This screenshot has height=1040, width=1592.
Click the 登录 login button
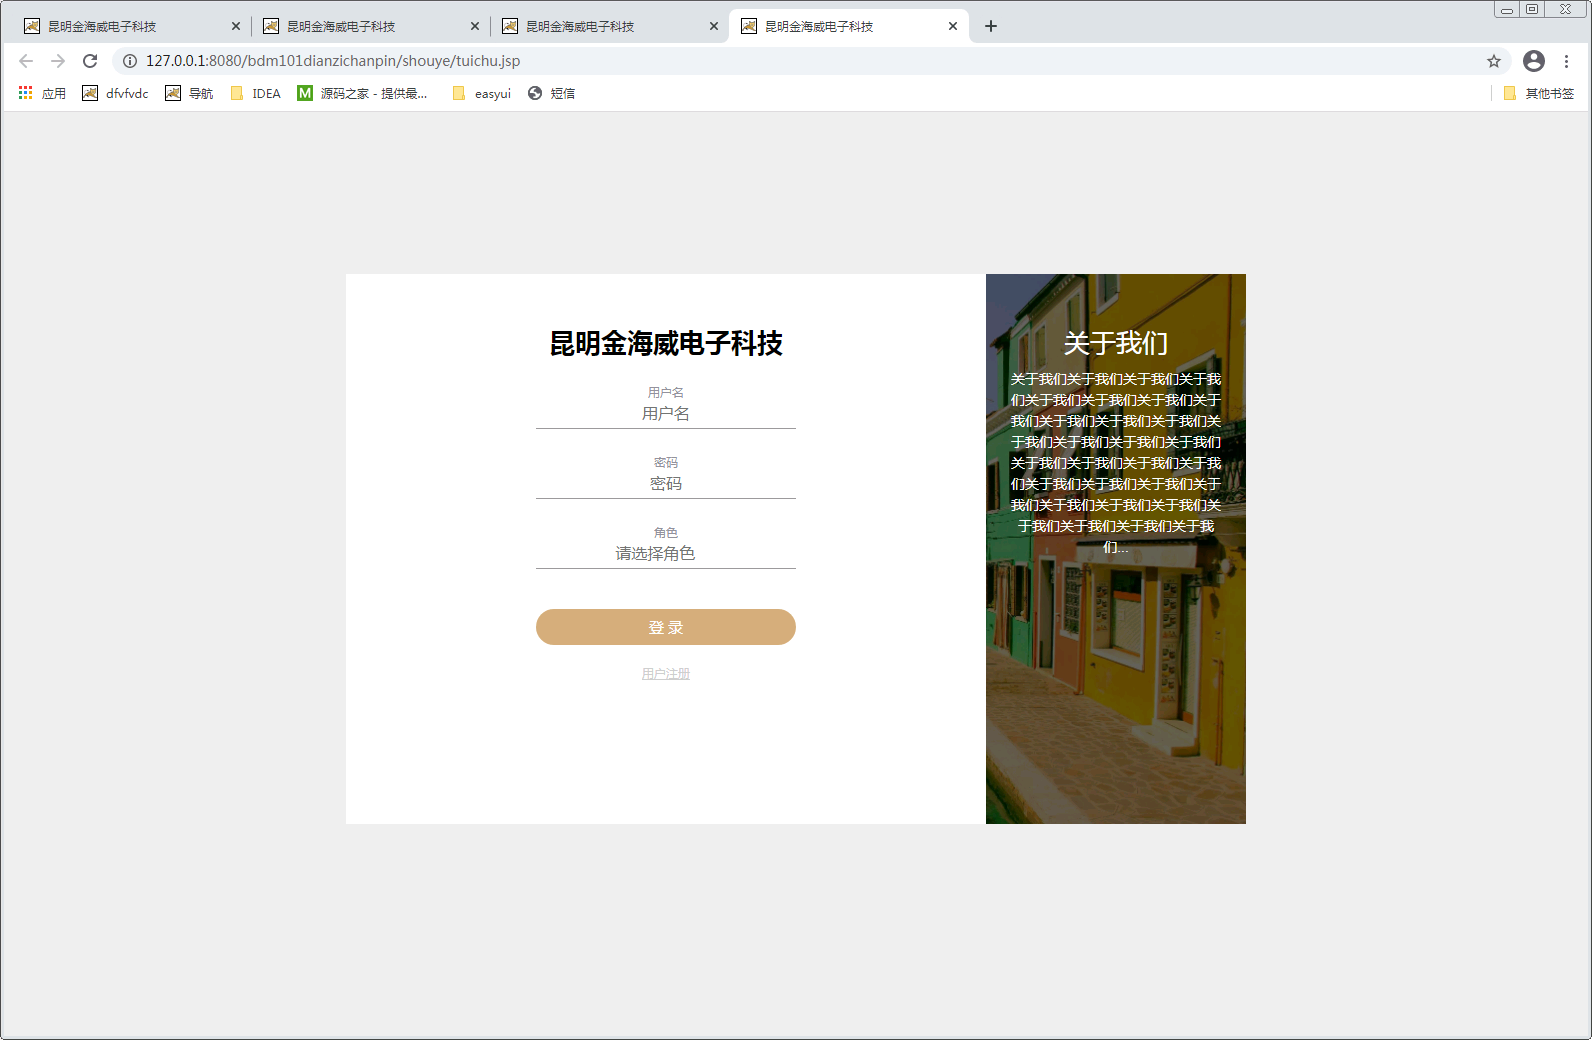click(666, 627)
